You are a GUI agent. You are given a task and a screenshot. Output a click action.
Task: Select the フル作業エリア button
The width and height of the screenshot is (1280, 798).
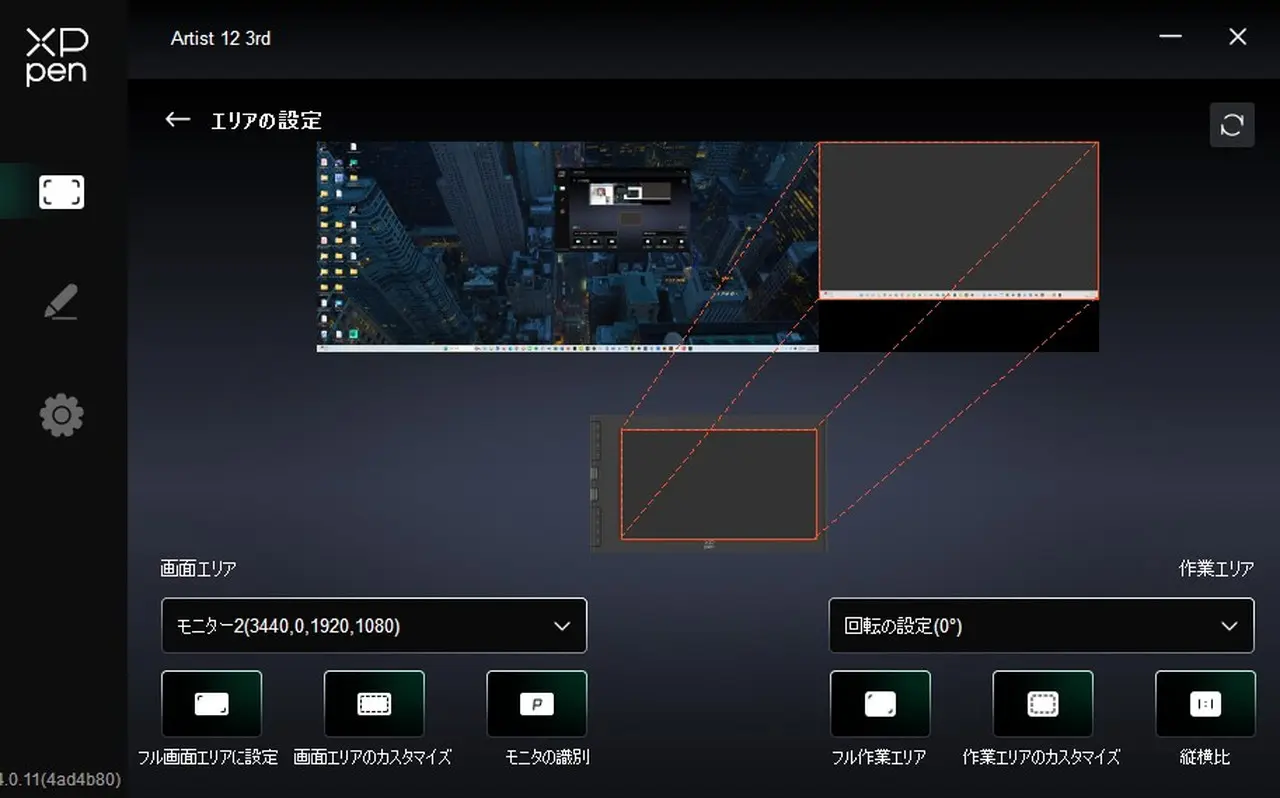click(x=879, y=704)
